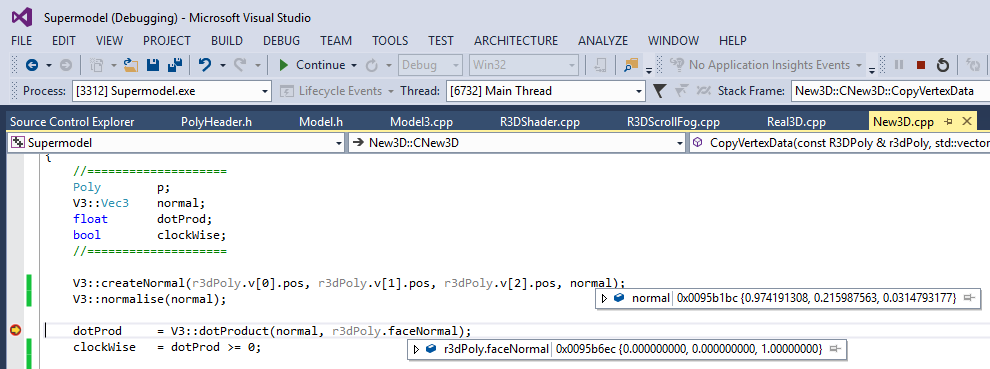The height and width of the screenshot is (369, 990).
Task: Switch to the Source Control Explorer tab
Action: coord(73,122)
